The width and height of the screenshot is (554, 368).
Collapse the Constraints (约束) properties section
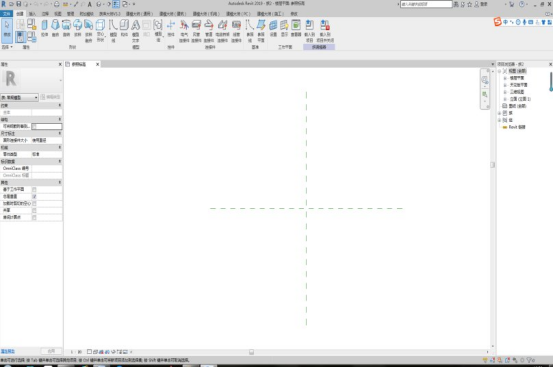click(x=59, y=105)
